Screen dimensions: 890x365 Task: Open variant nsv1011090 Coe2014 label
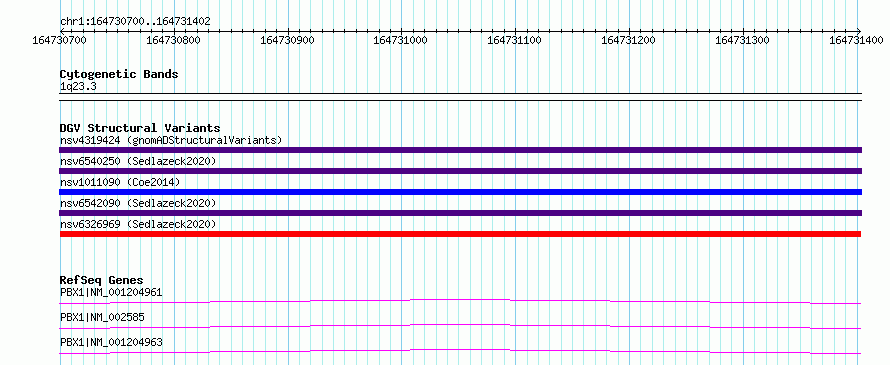[120, 182]
